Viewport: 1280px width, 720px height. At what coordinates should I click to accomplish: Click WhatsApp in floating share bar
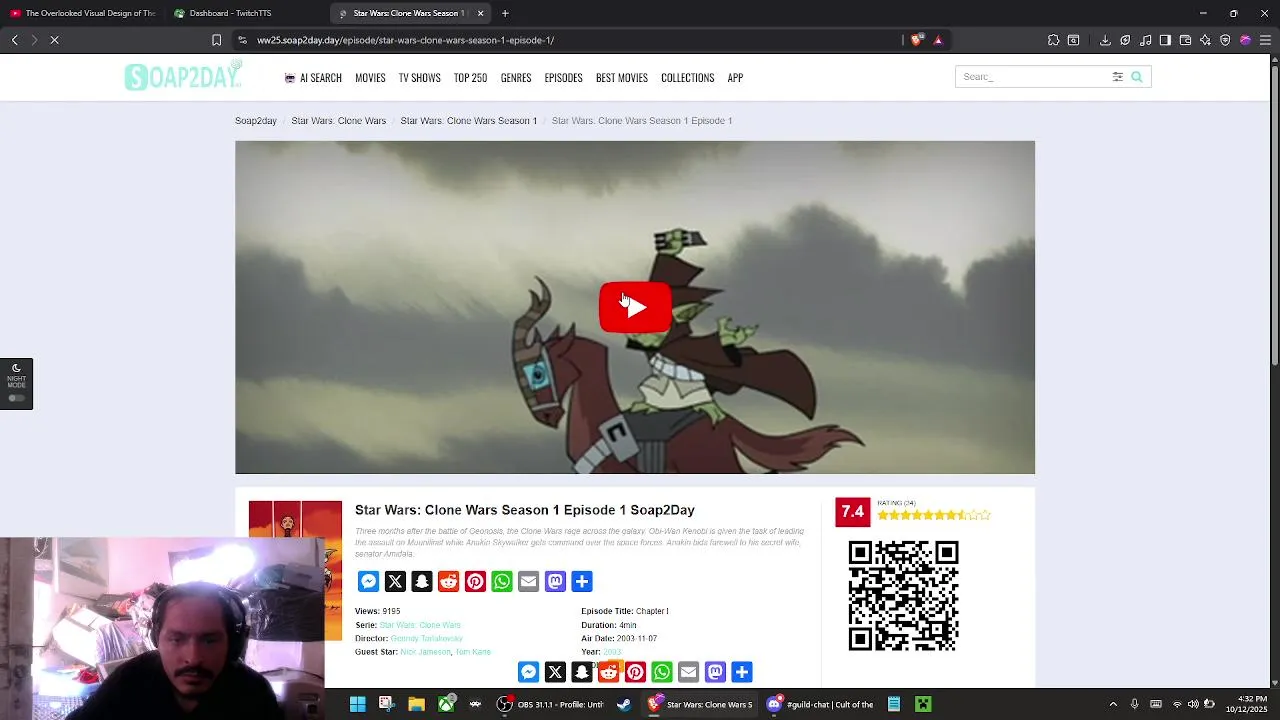(662, 672)
